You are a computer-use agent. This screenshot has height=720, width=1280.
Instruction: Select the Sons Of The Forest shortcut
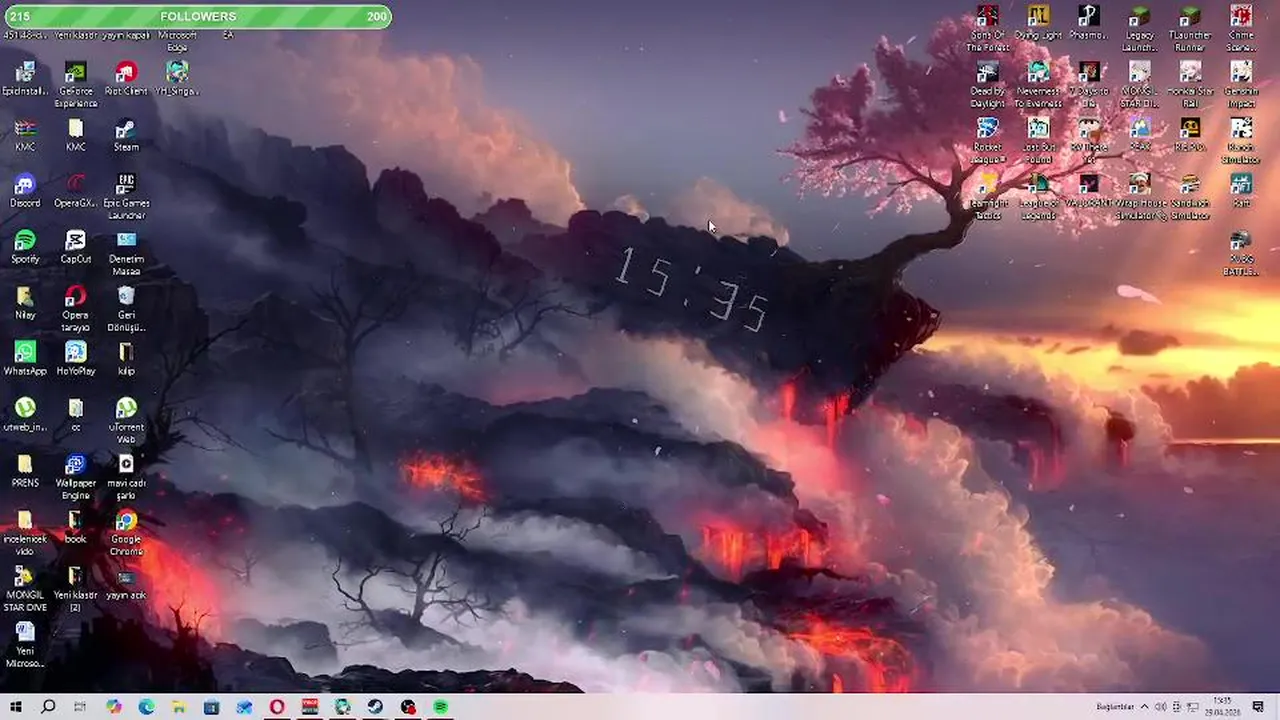coord(987,28)
